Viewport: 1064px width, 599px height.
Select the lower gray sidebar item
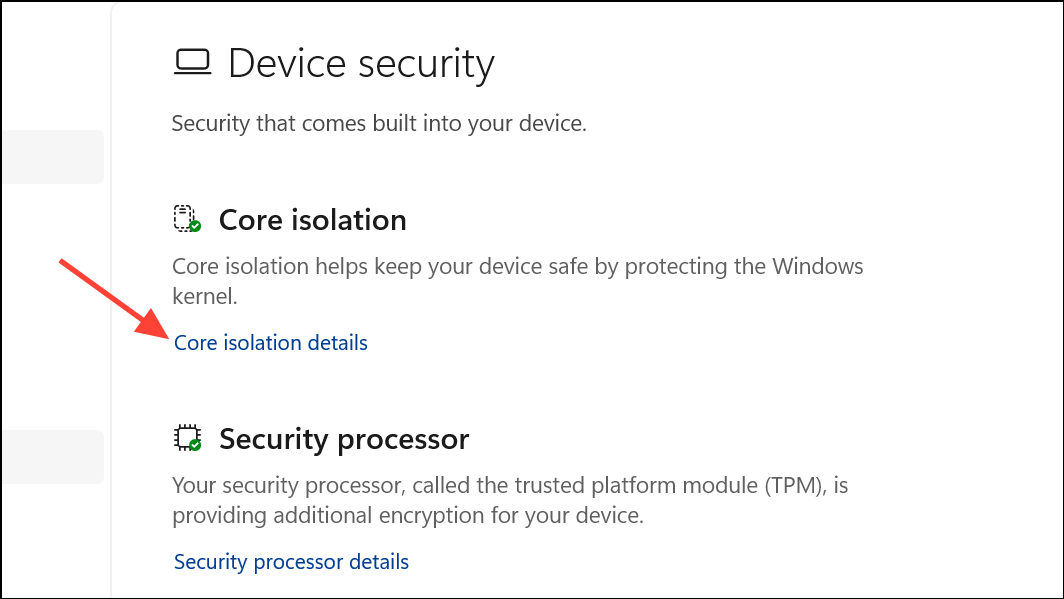pyautogui.click(x=52, y=457)
